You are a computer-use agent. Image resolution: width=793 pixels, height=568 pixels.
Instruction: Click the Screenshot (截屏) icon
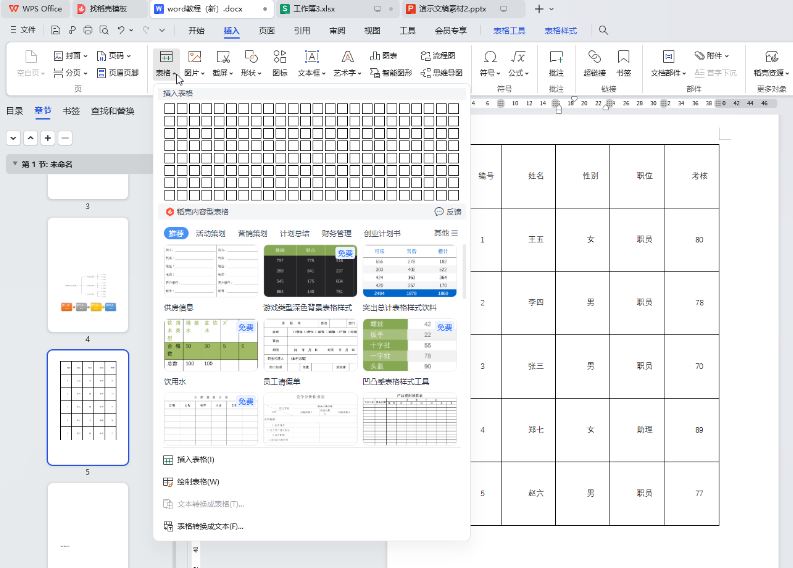[x=223, y=57]
